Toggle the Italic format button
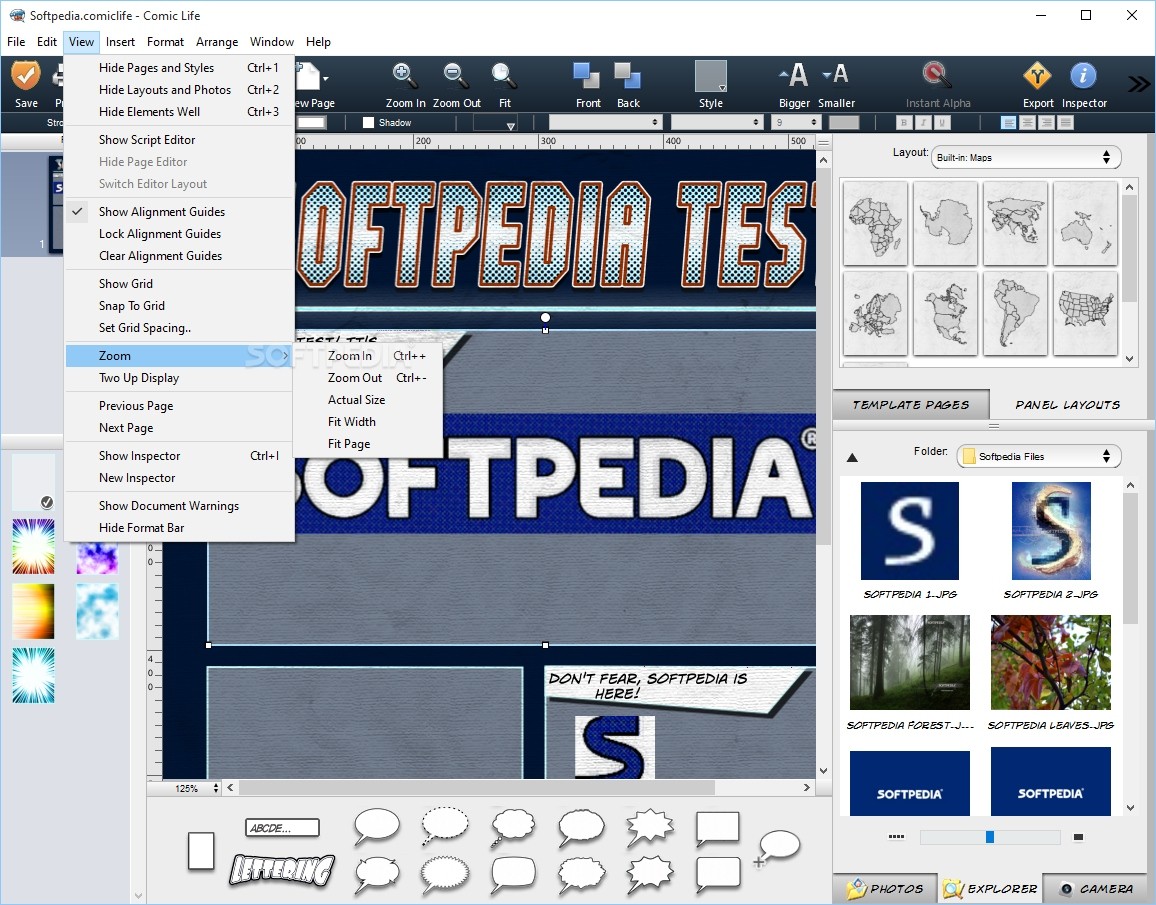The image size is (1156, 905). click(x=923, y=122)
